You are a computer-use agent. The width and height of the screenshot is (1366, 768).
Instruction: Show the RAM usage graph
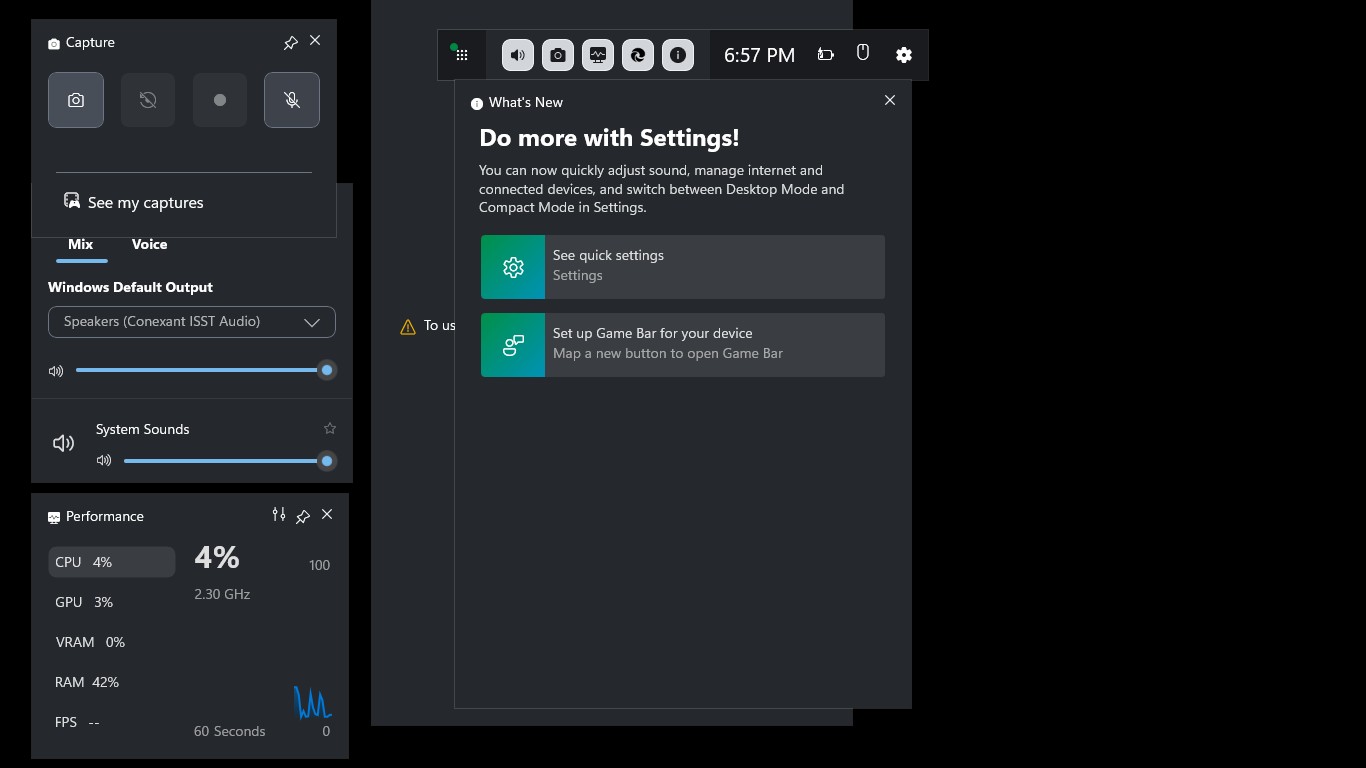pos(87,682)
